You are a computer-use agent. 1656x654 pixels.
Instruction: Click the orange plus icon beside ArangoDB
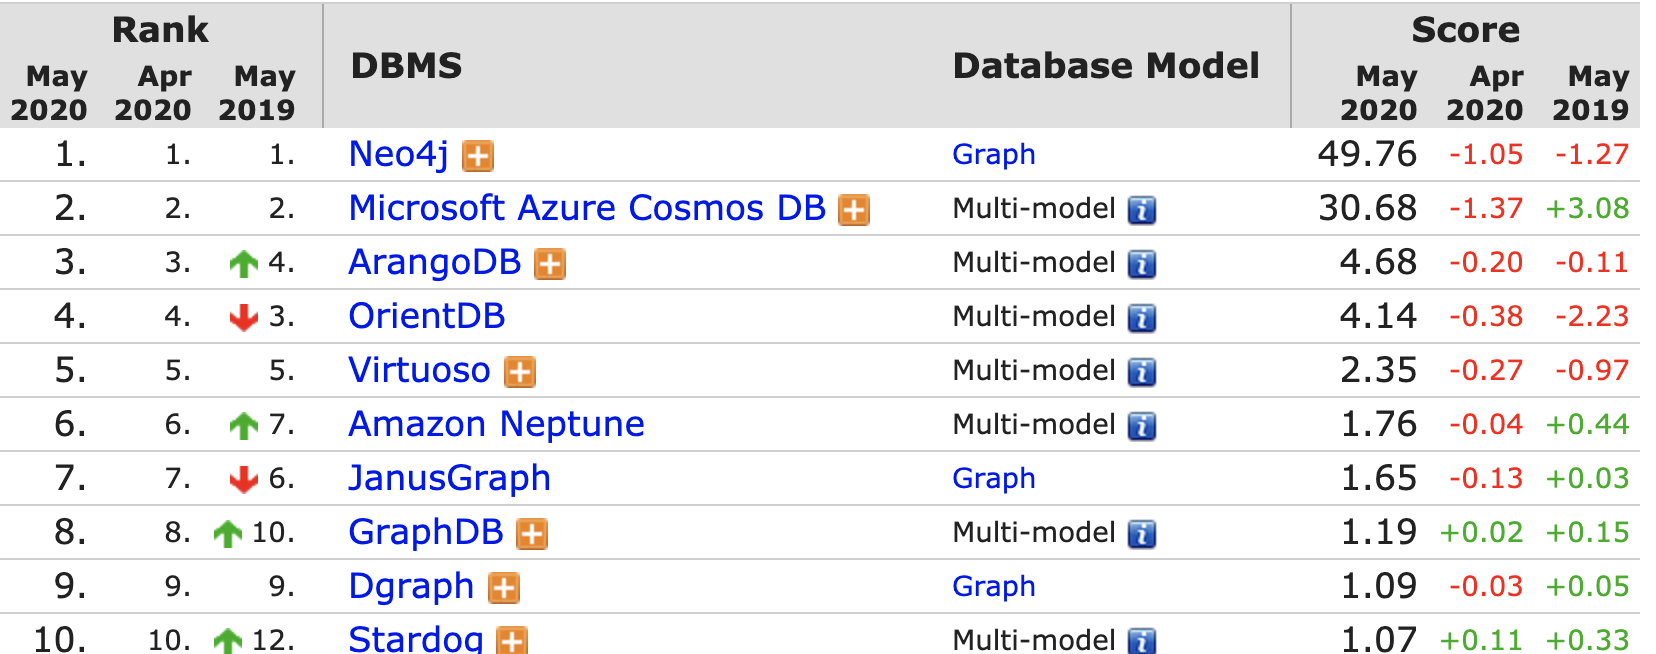point(550,264)
